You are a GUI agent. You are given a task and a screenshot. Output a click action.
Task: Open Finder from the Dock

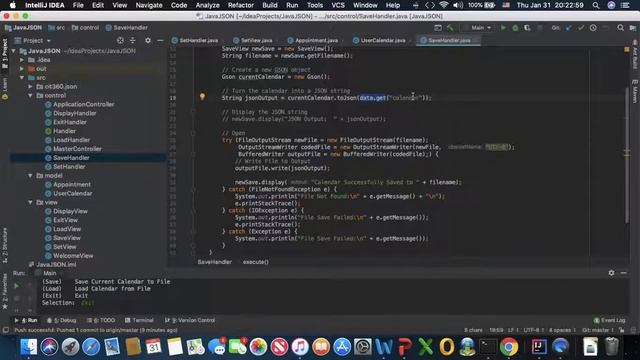tap(29, 347)
